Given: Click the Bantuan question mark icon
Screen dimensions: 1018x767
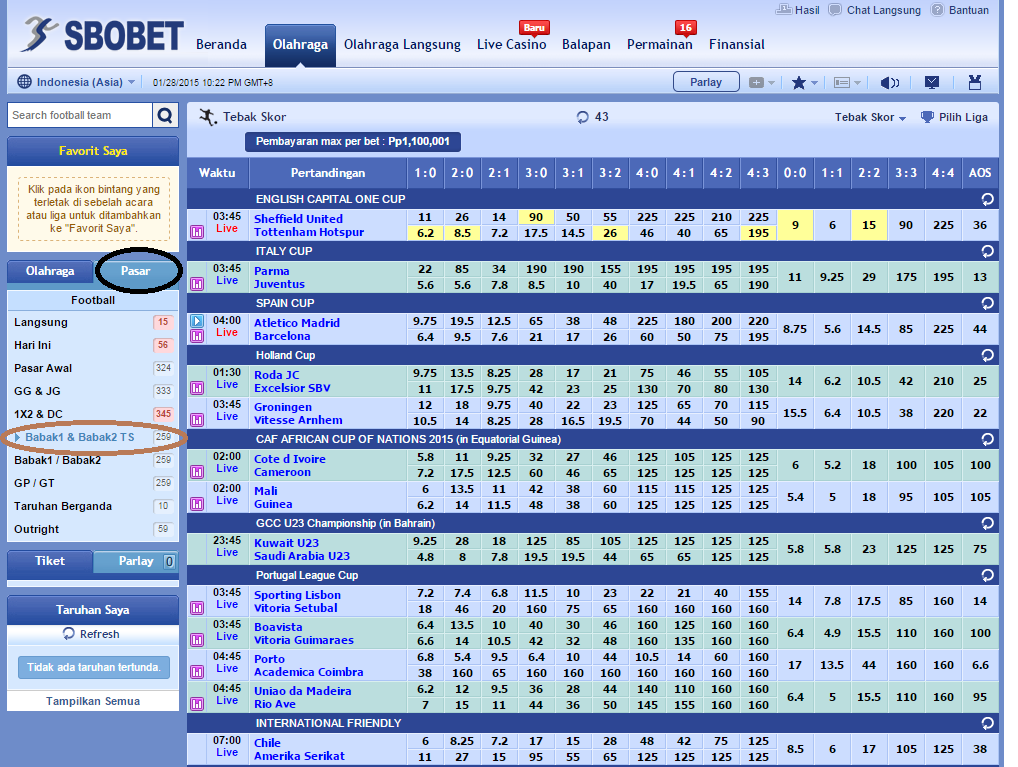Looking at the screenshot, I should coord(937,10).
